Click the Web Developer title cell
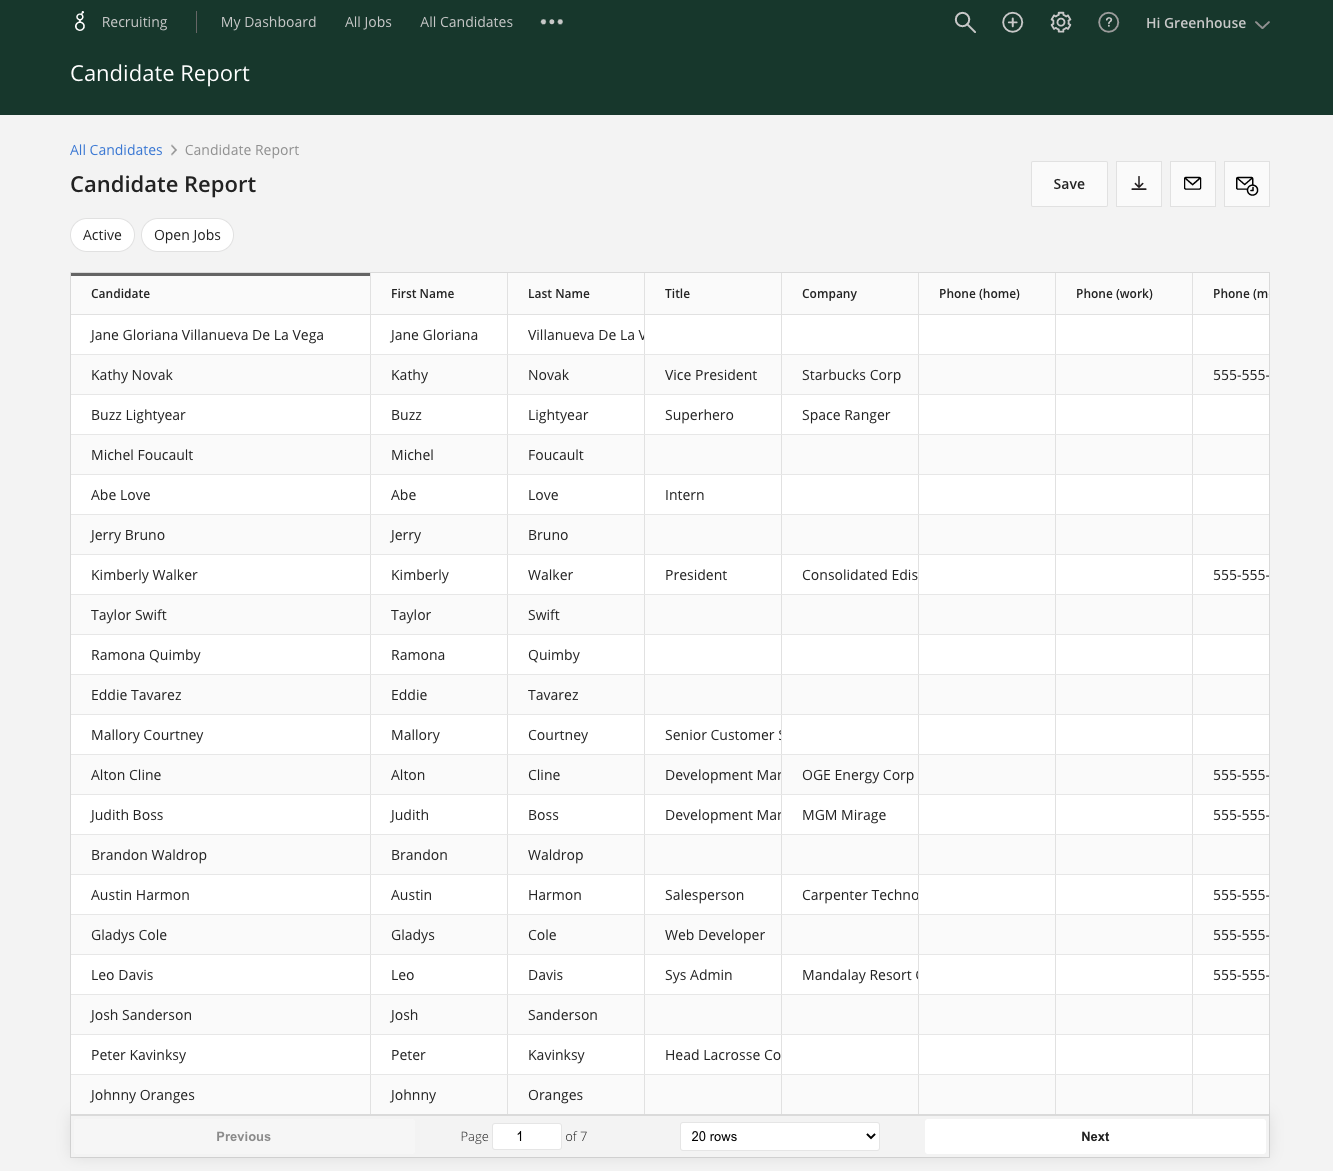This screenshot has height=1171, width=1333. click(x=715, y=935)
